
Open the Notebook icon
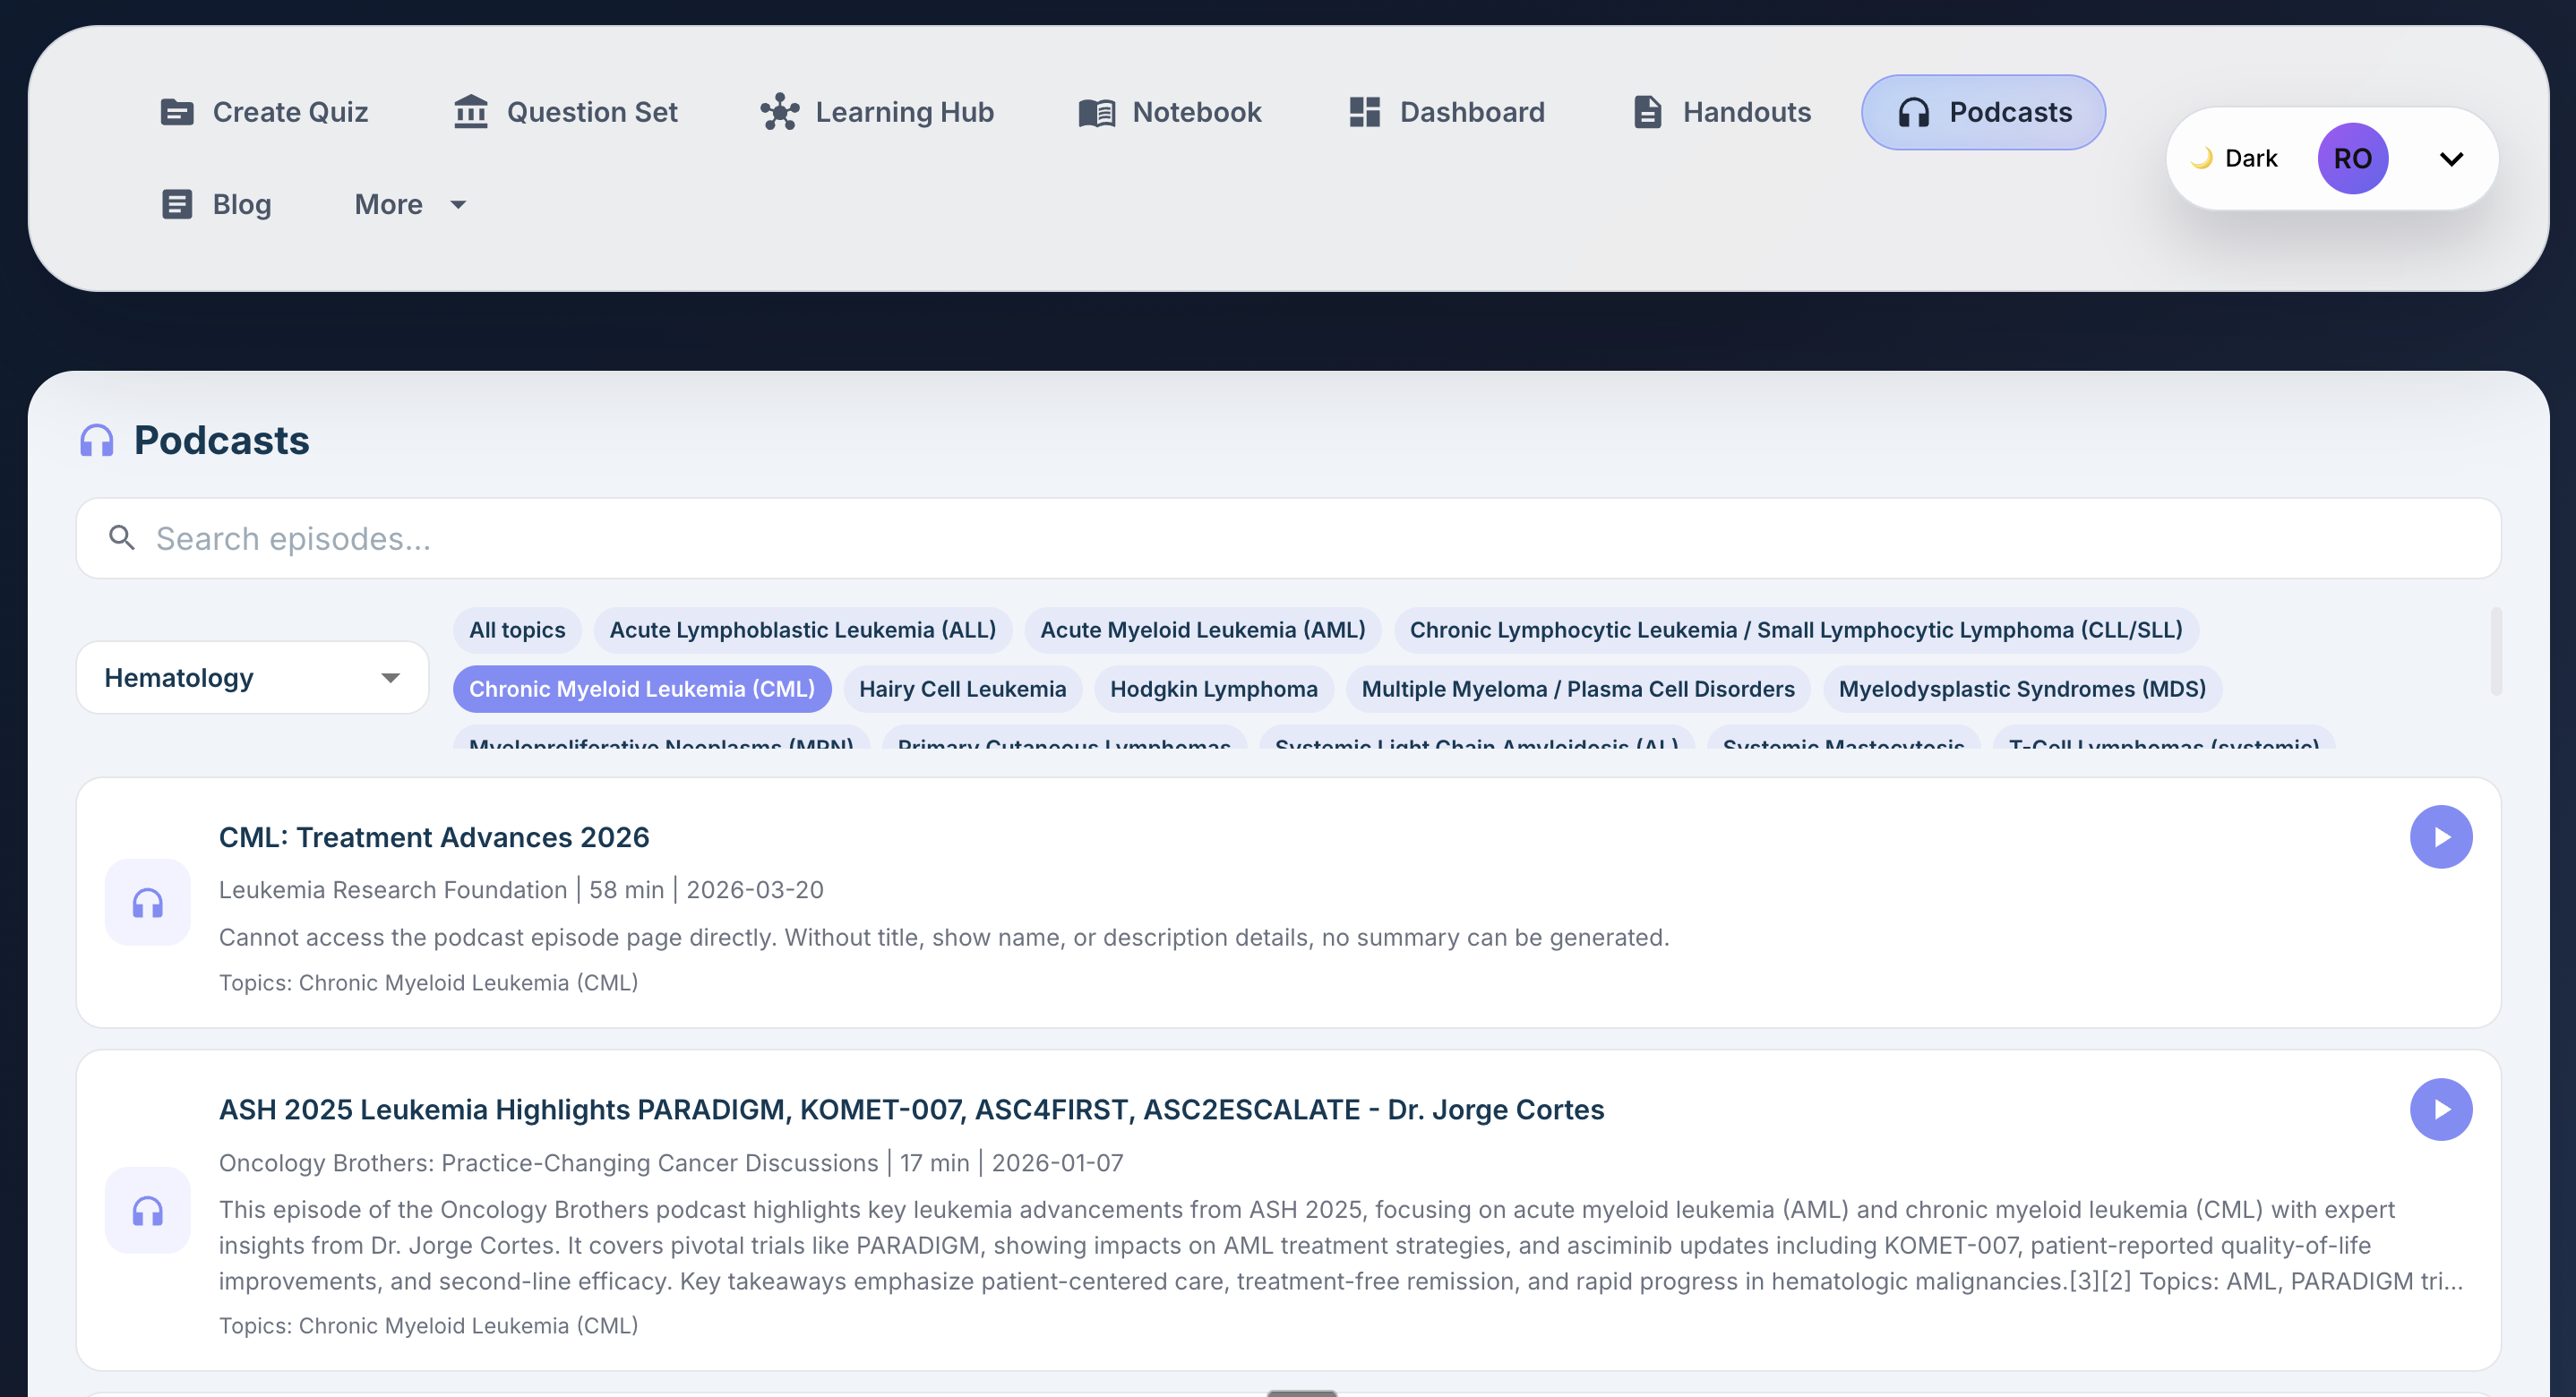point(1096,112)
